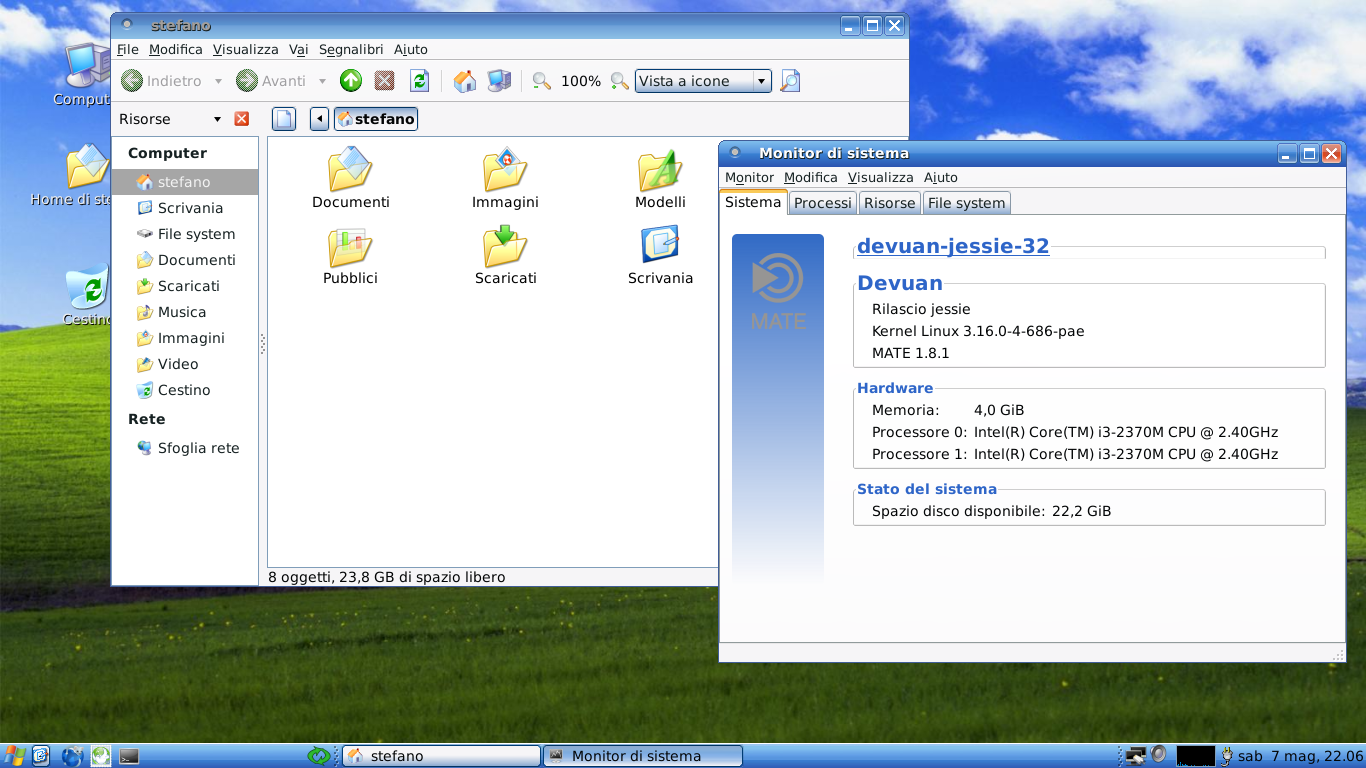Image resolution: width=1366 pixels, height=768 pixels.
Task: Select Immagini in the sidebar
Action: click(x=185, y=338)
